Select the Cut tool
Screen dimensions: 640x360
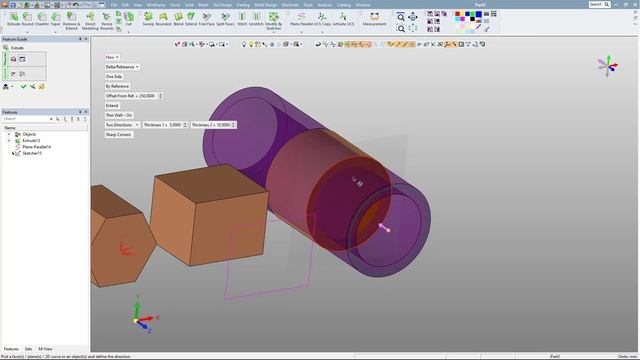coord(129,19)
